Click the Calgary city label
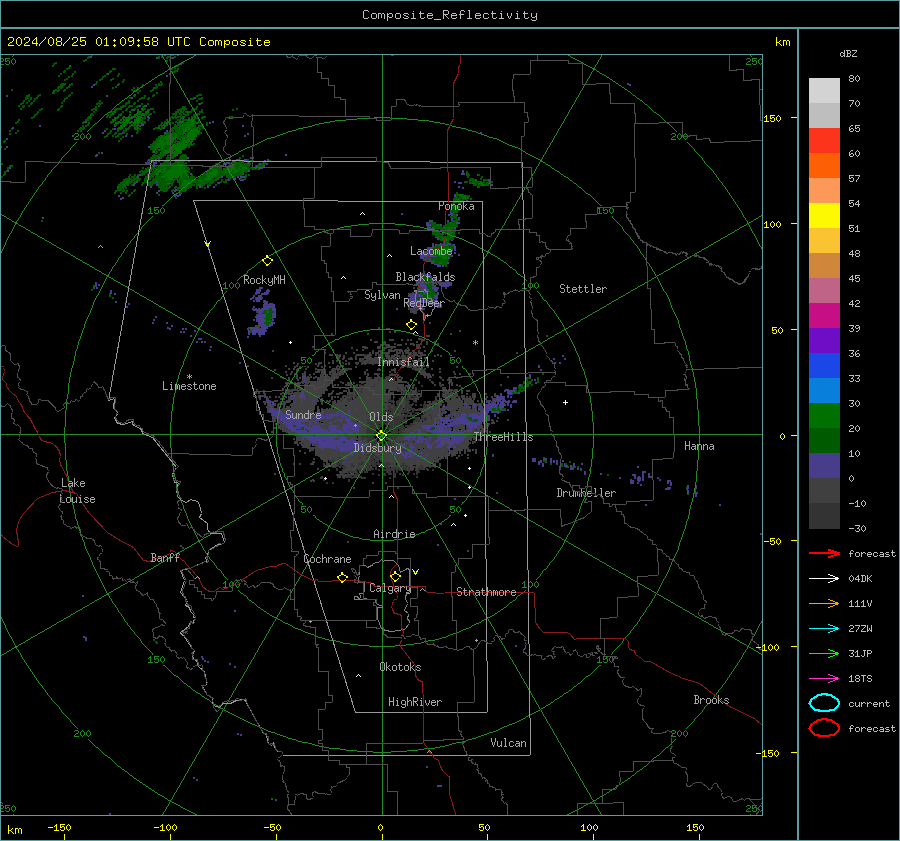 click(x=390, y=588)
